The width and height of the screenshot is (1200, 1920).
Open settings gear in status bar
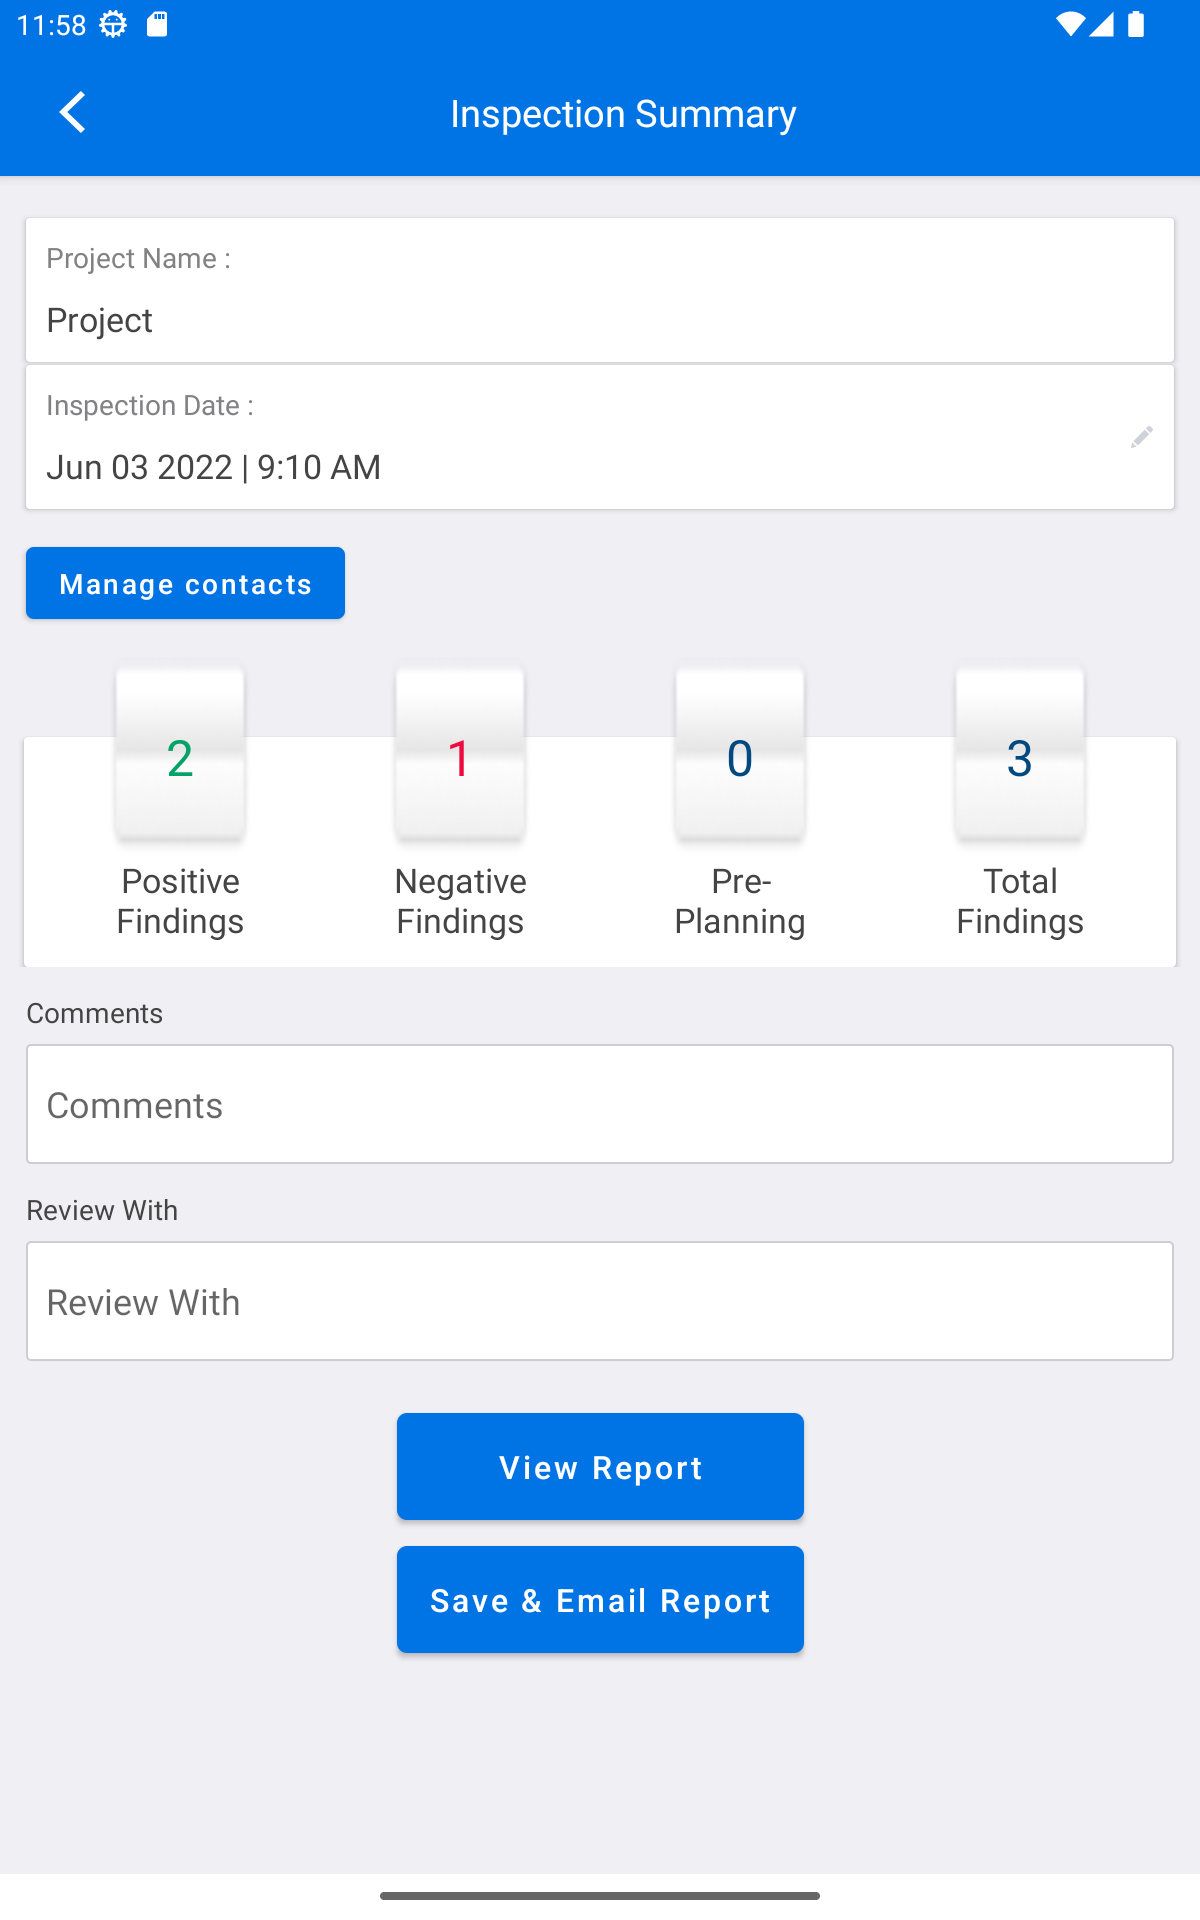[113, 25]
